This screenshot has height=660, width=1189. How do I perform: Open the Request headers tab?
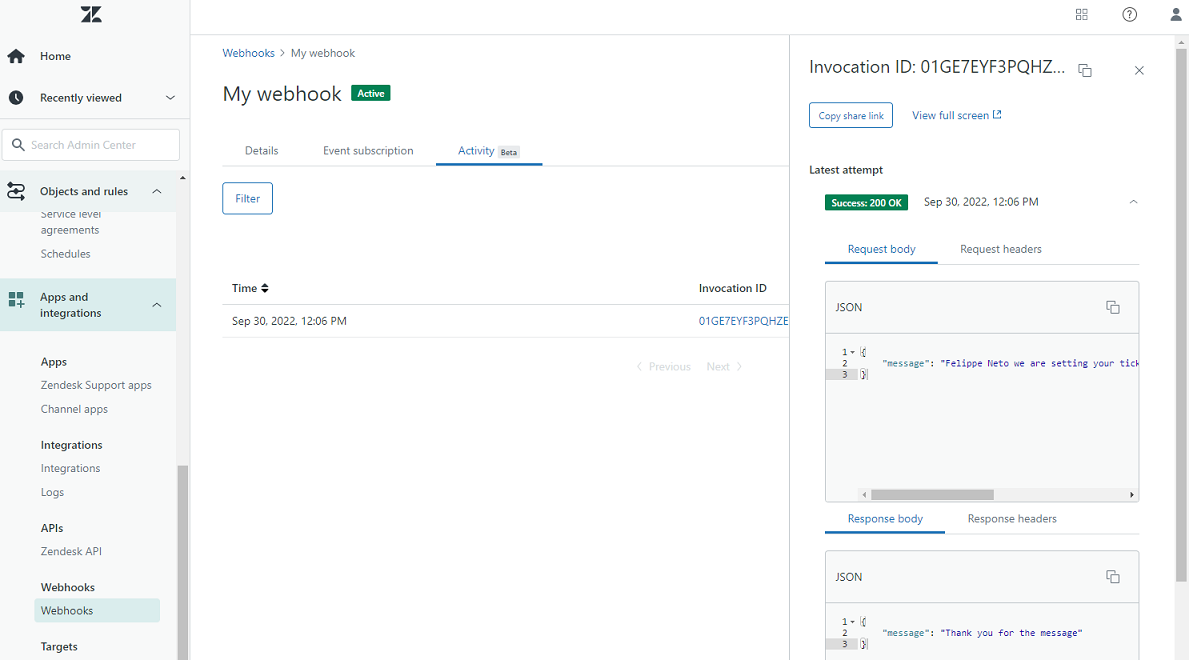click(1000, 249)
